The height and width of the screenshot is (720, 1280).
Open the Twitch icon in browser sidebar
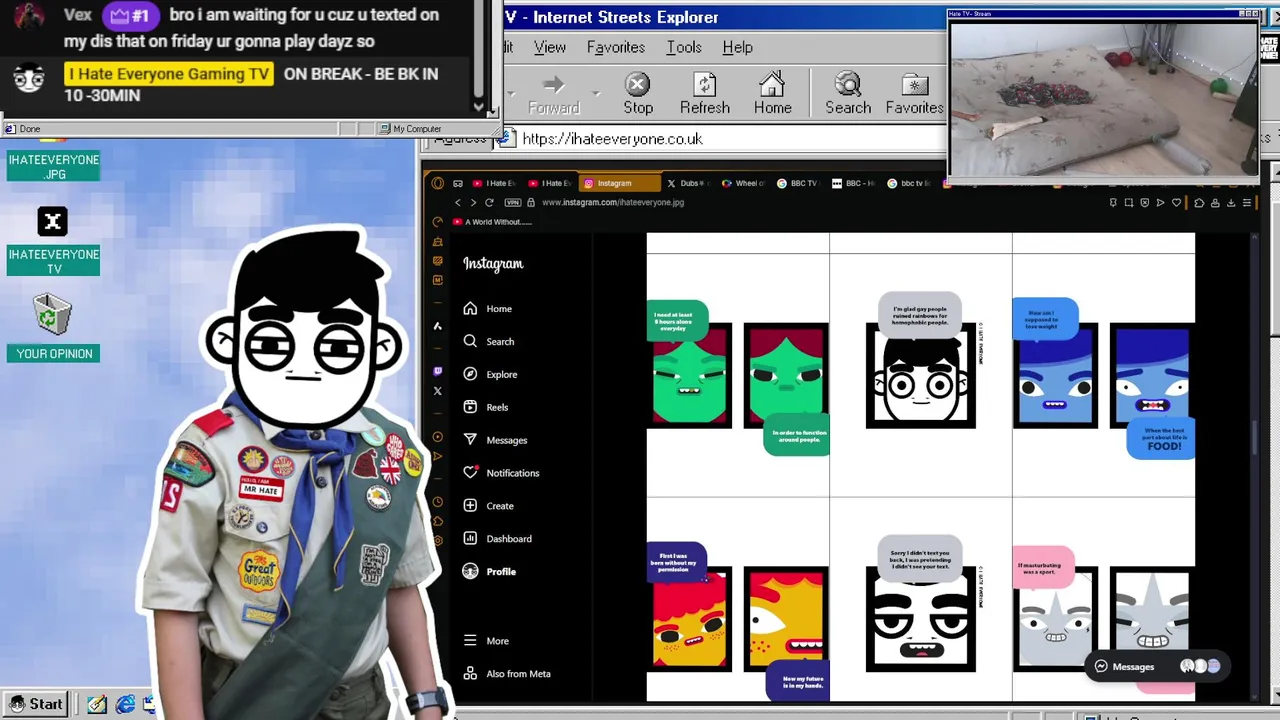tap(437, 371)
